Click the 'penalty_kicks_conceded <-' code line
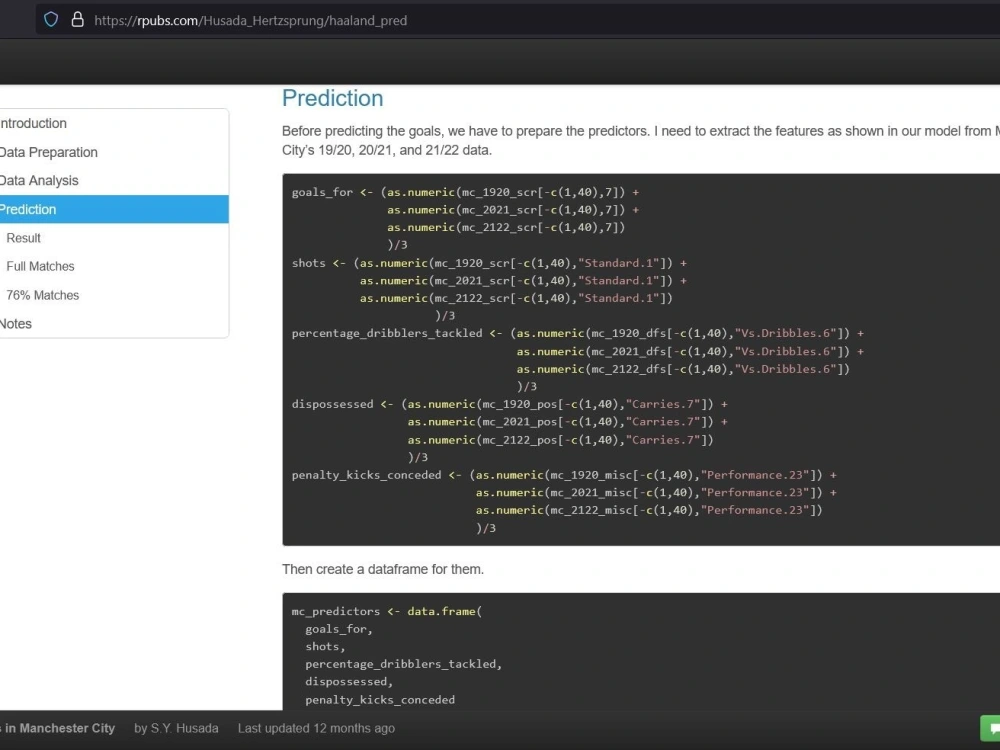Viewport: 1000px width, 750px height. (564, 475)
